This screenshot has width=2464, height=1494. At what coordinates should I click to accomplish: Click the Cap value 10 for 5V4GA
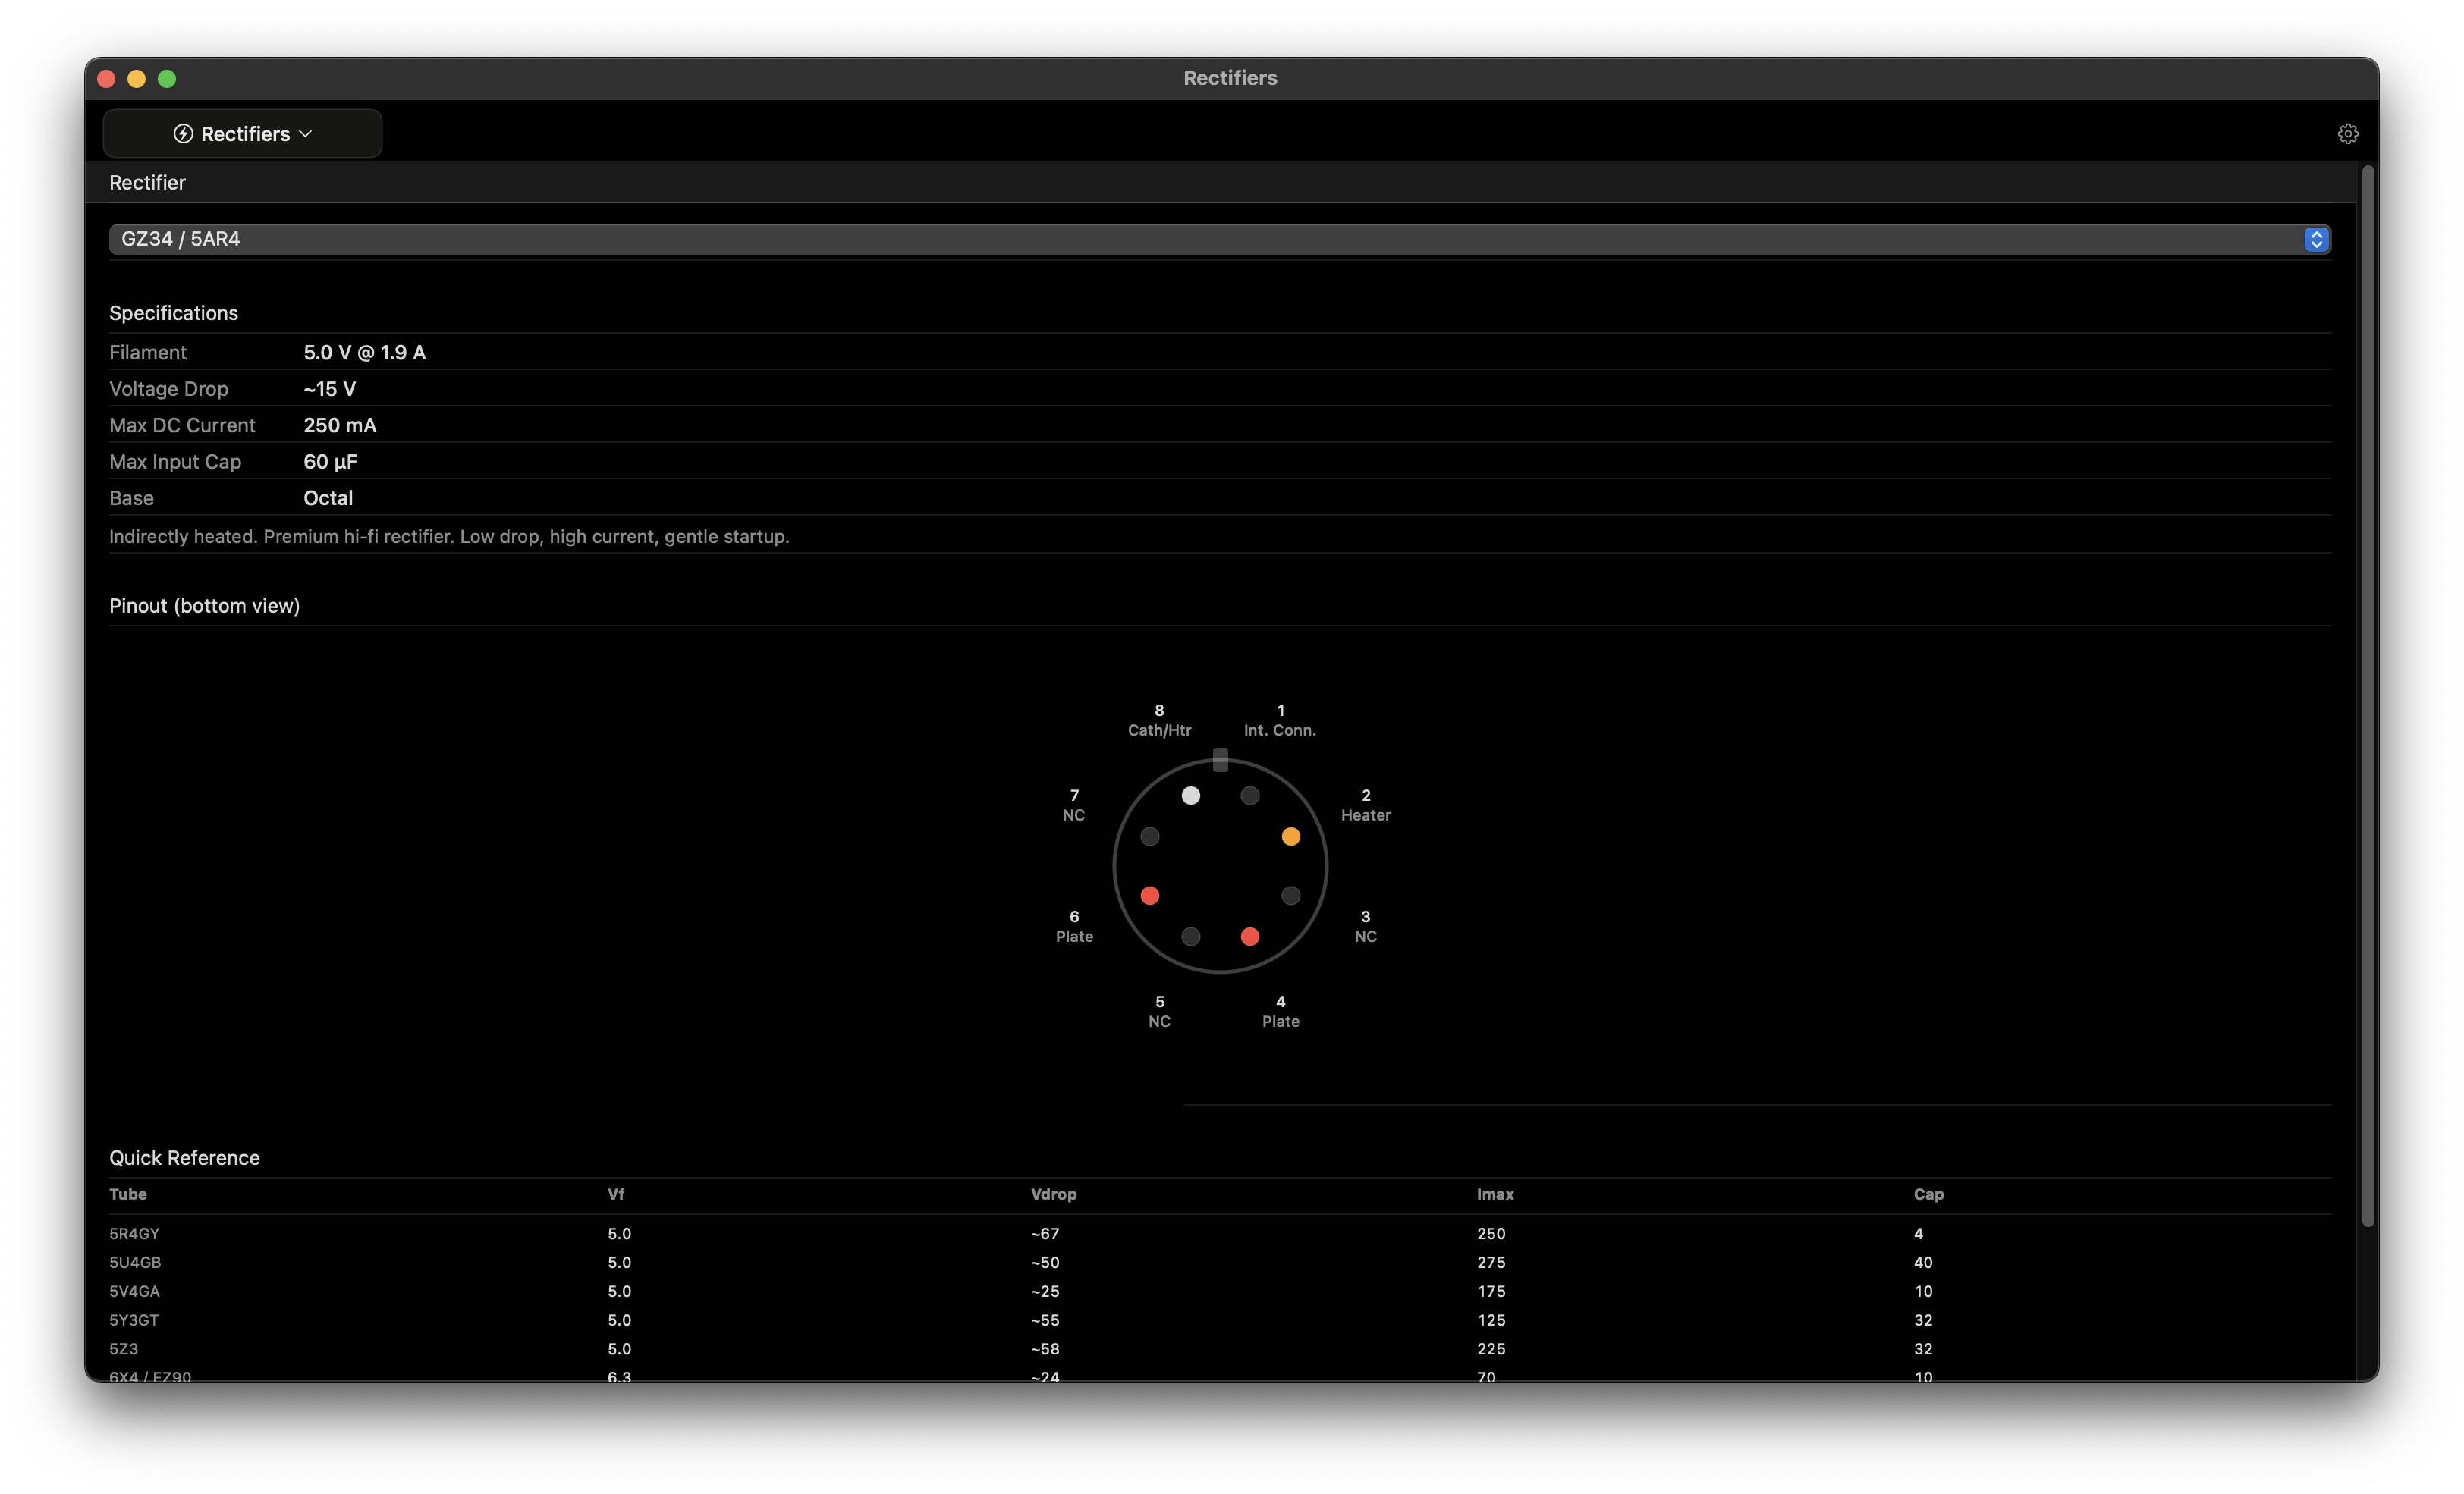pos(1923,1292)
